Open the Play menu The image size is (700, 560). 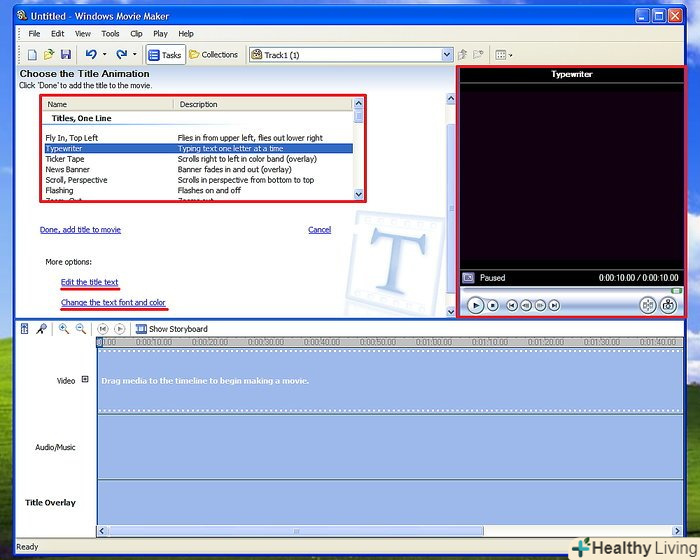[x=160, y=33]
